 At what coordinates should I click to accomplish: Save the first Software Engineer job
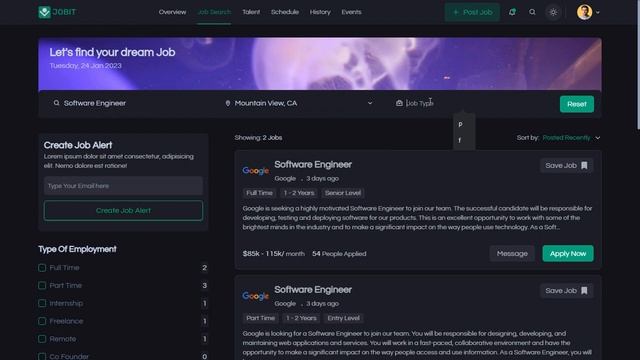click(567, 165)
